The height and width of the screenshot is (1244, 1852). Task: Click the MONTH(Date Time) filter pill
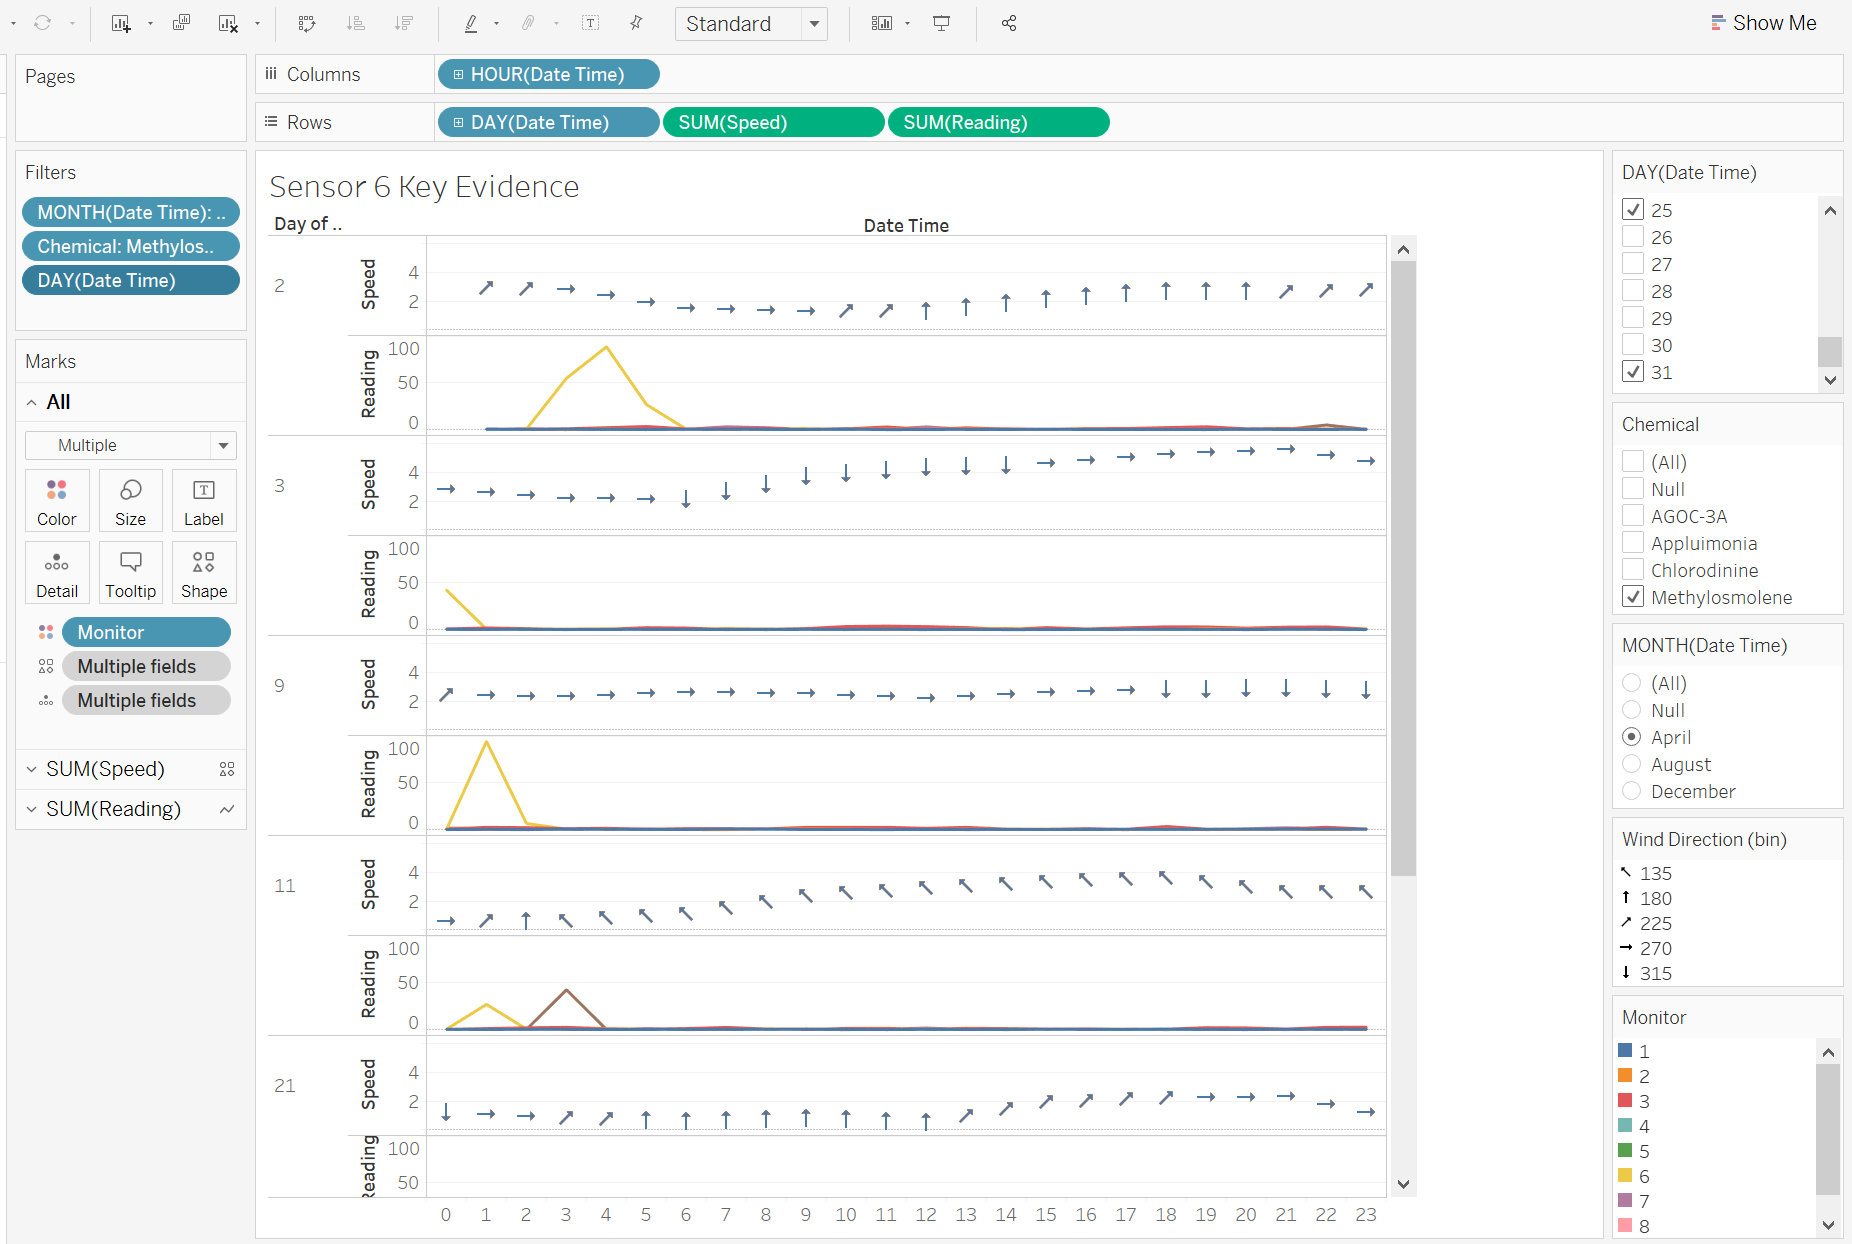pos(131,212)
